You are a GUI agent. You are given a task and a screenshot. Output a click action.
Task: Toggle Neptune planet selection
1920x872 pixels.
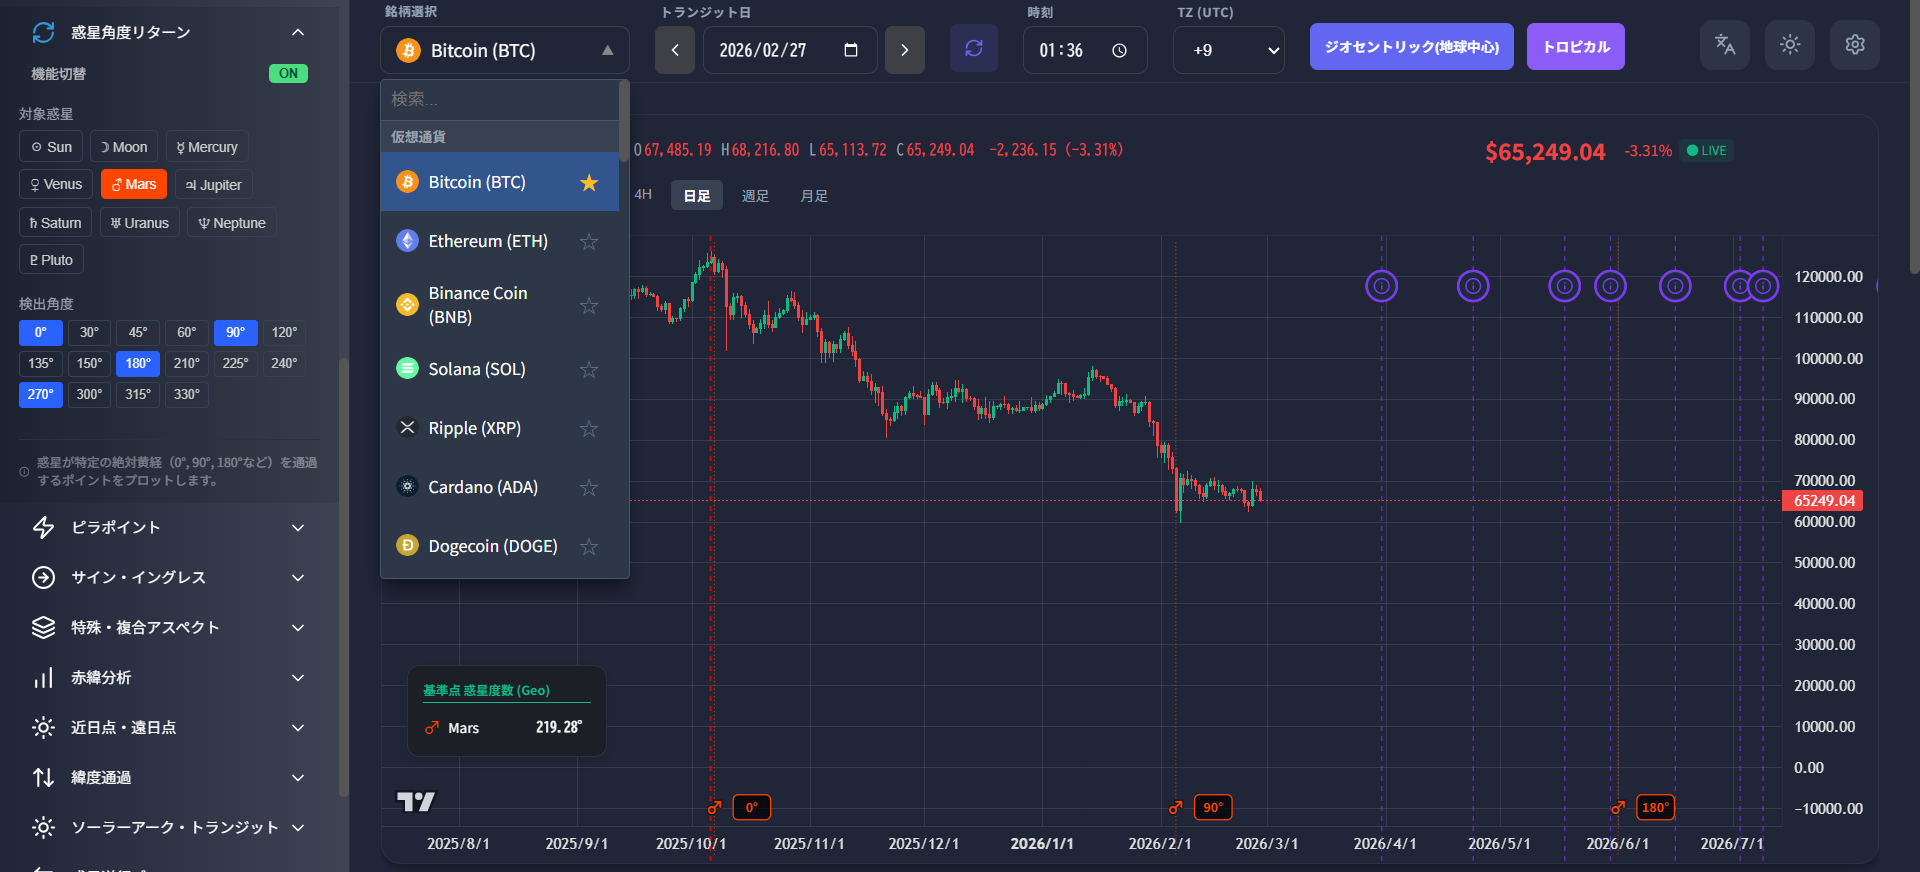coord(232,223)
